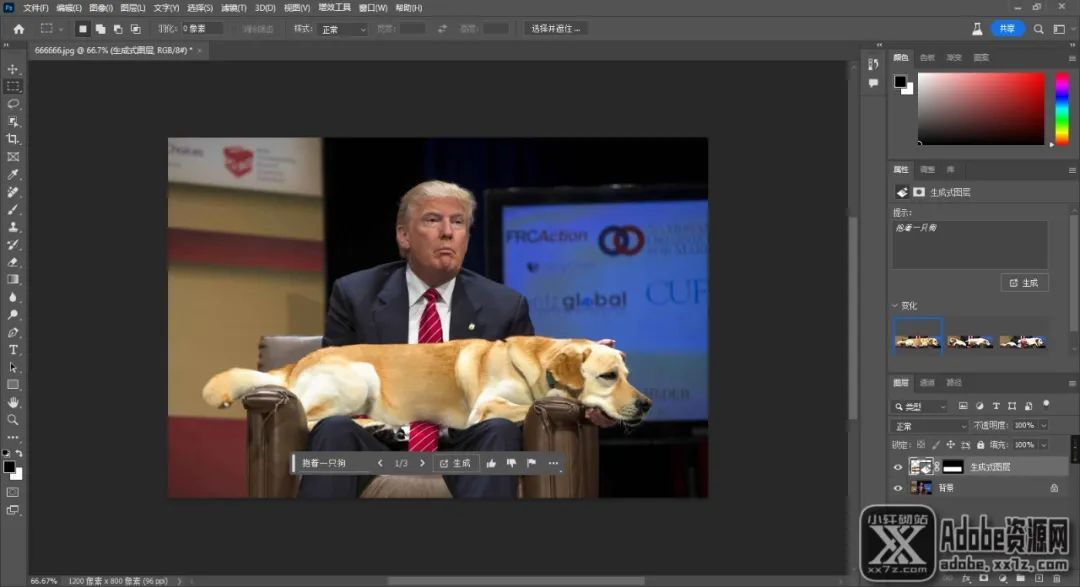Click the 选择并遮住 button
The image size is (1080, 587).
tap(555, 29)
